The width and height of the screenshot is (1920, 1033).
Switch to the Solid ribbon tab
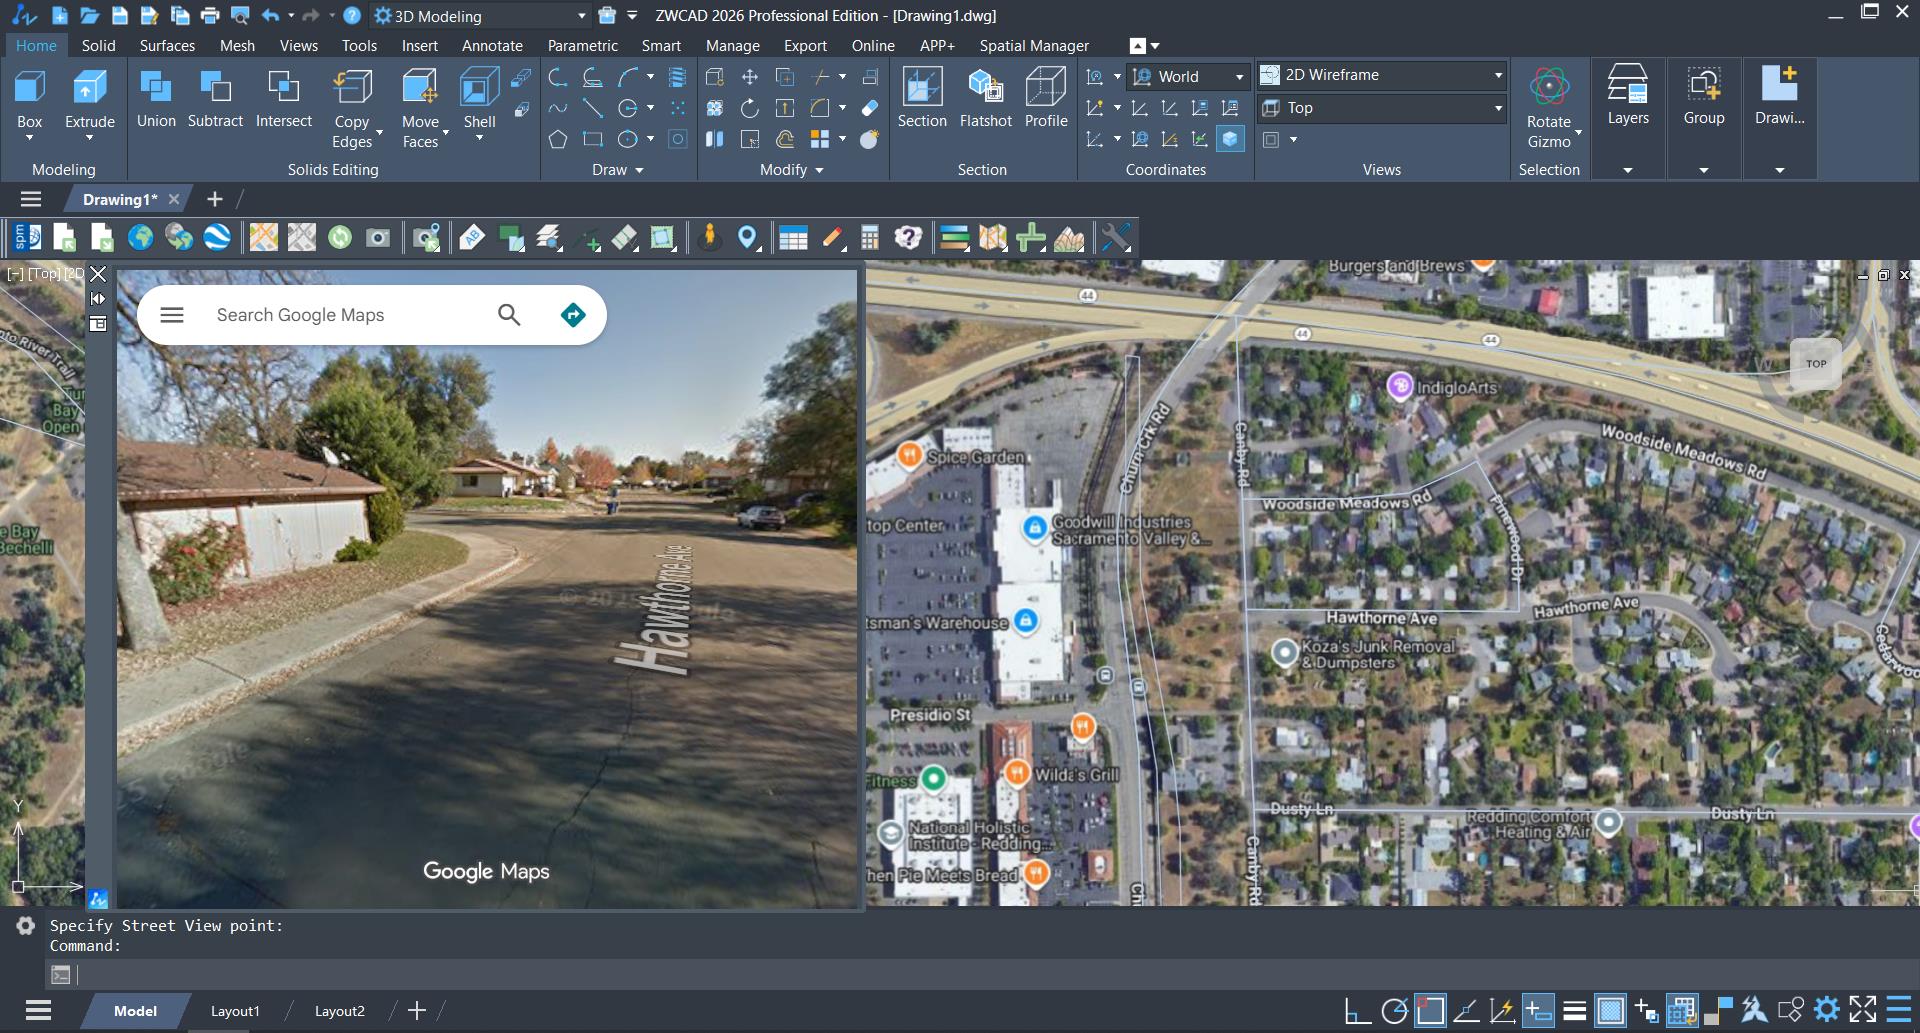[x=97, y=45]
